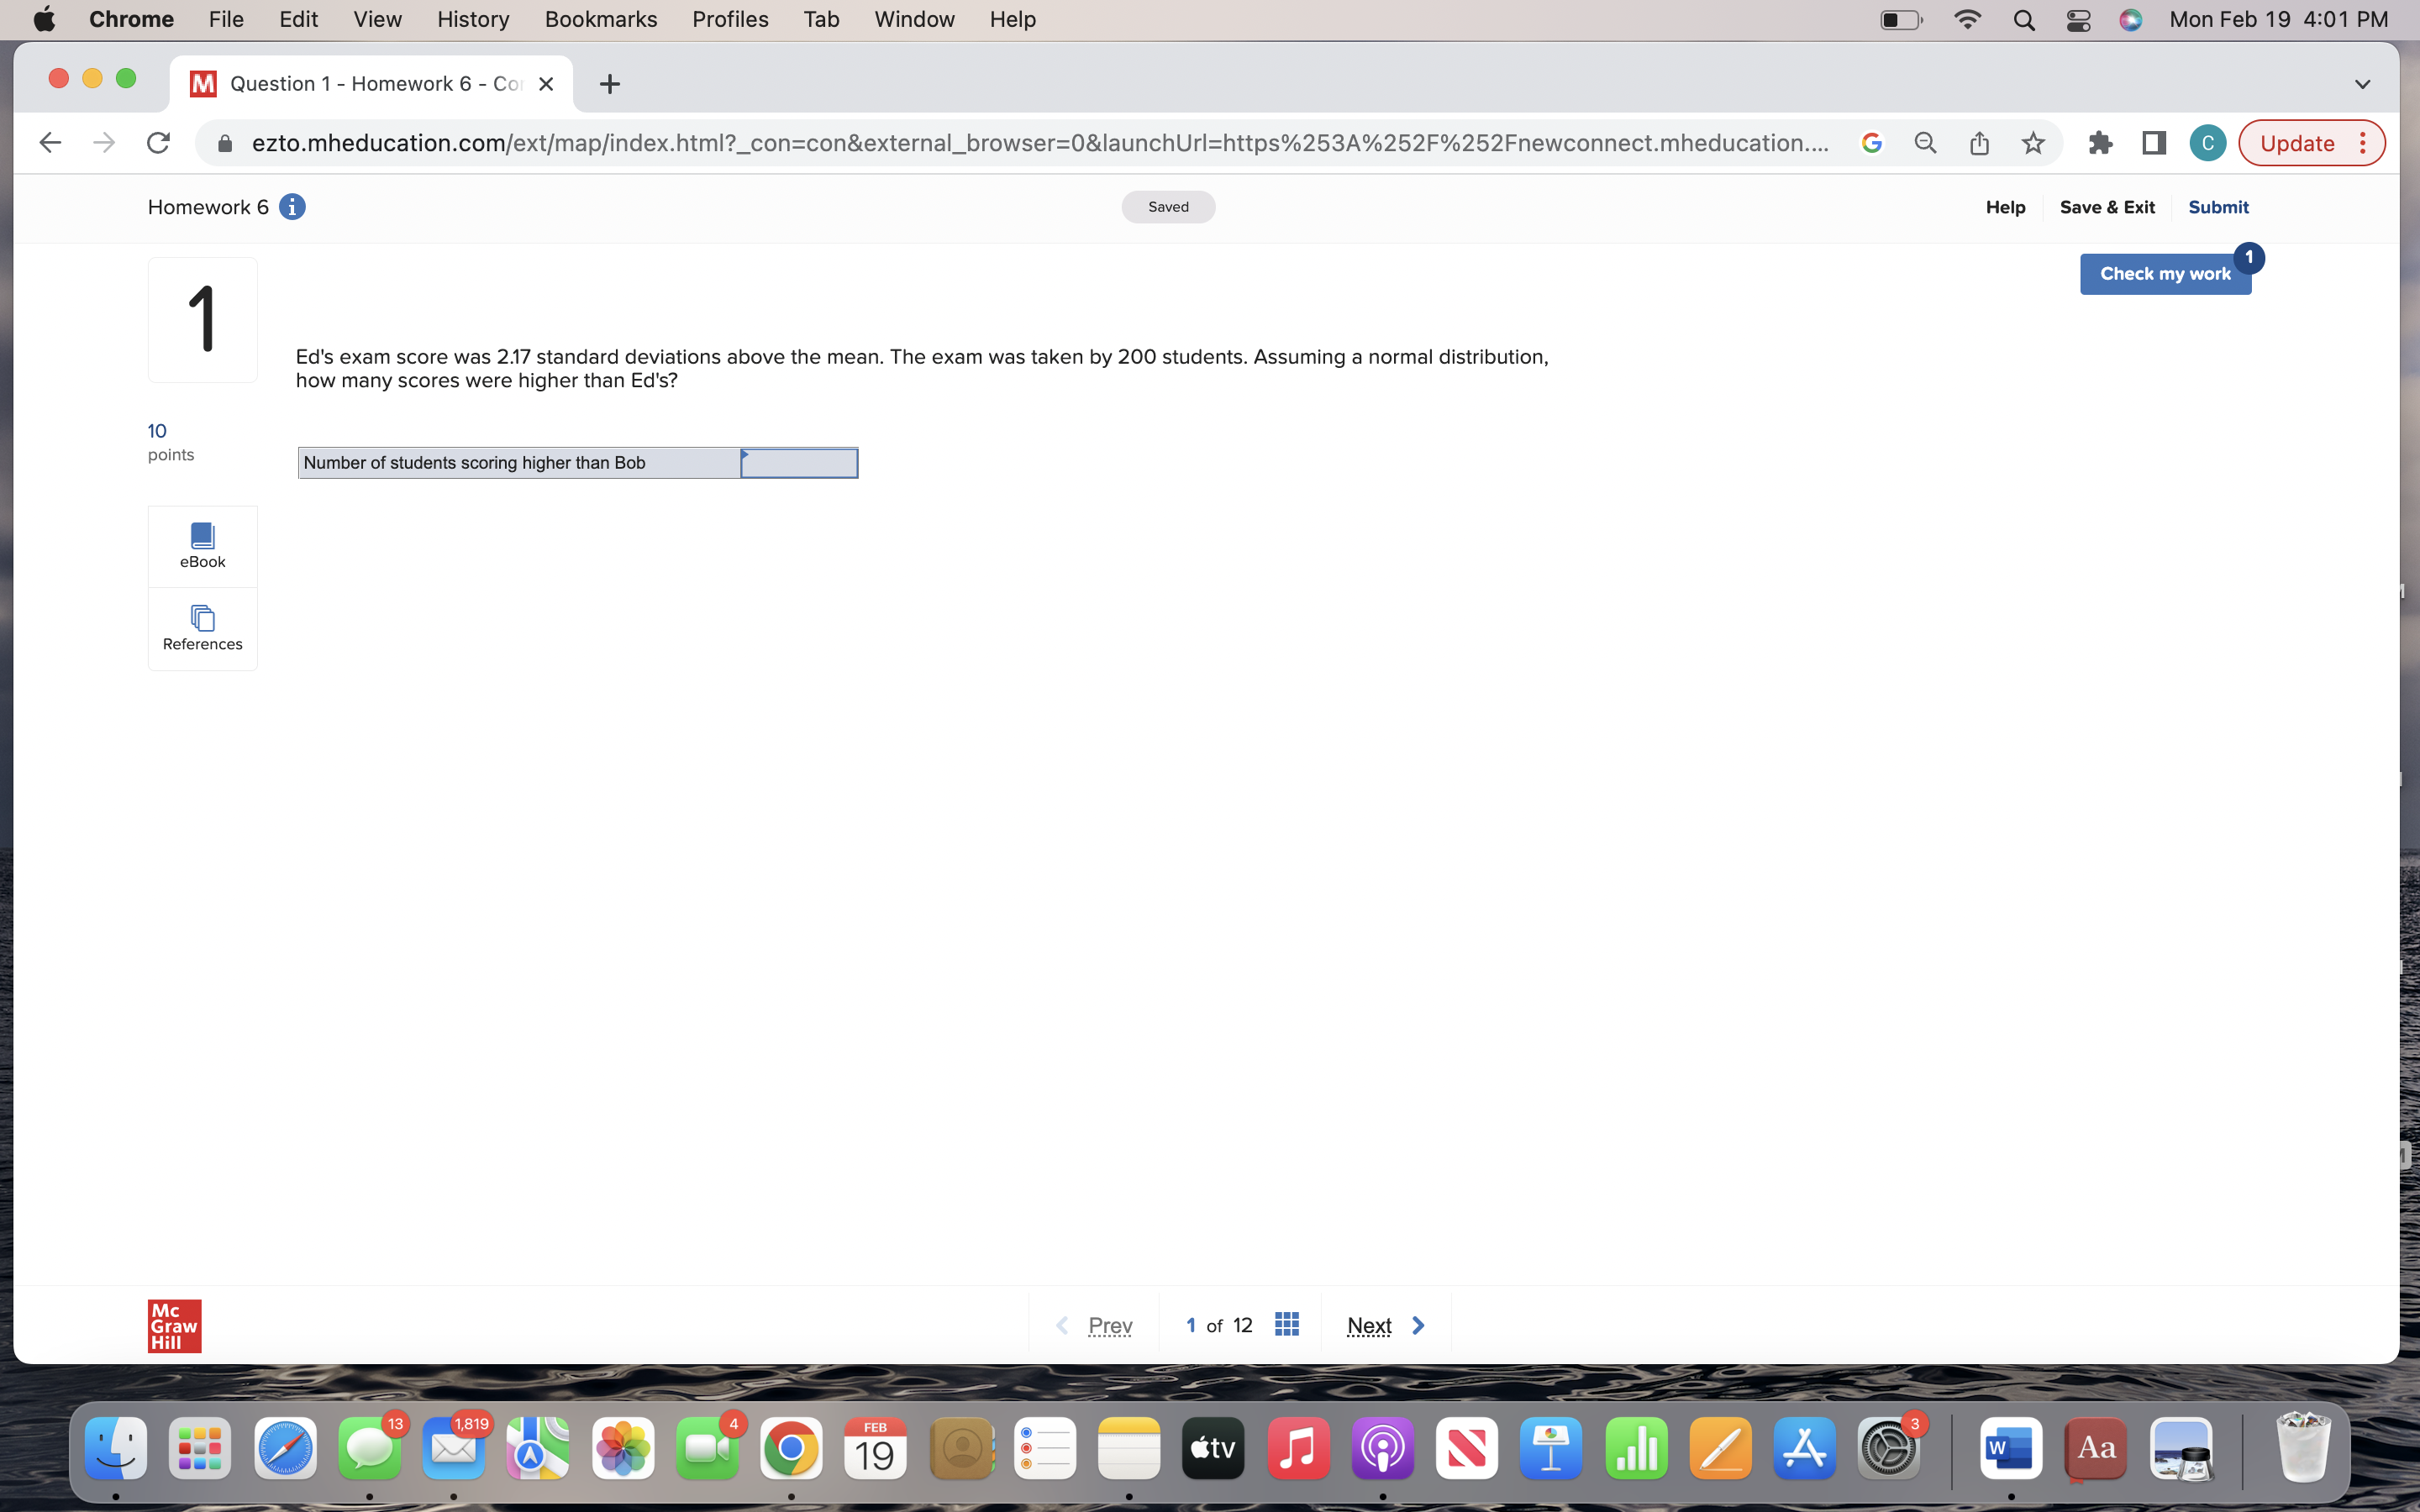Image resolution: width=2420 pixels, height=1512 pixels.
Task: Launch Microsoft Word from the Dock
Action: pos(2011,1447)
